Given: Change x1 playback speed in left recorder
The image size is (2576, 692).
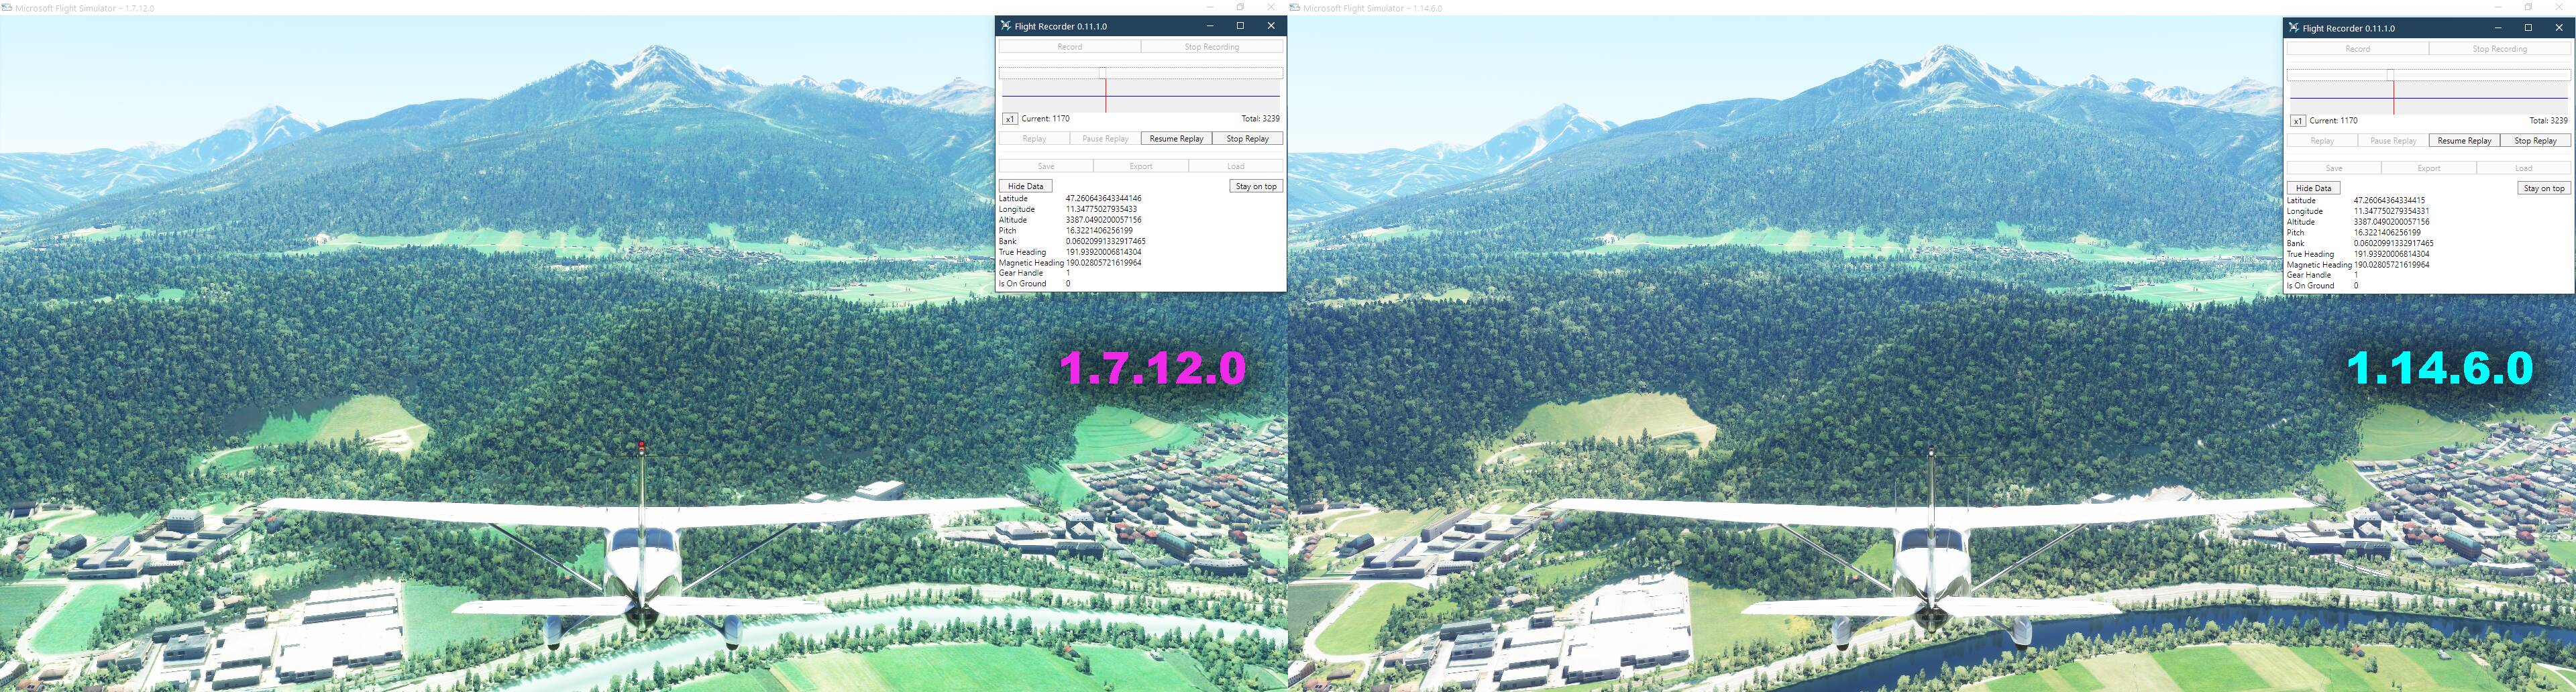Looking at the screenshot, I should point(1010,119).
